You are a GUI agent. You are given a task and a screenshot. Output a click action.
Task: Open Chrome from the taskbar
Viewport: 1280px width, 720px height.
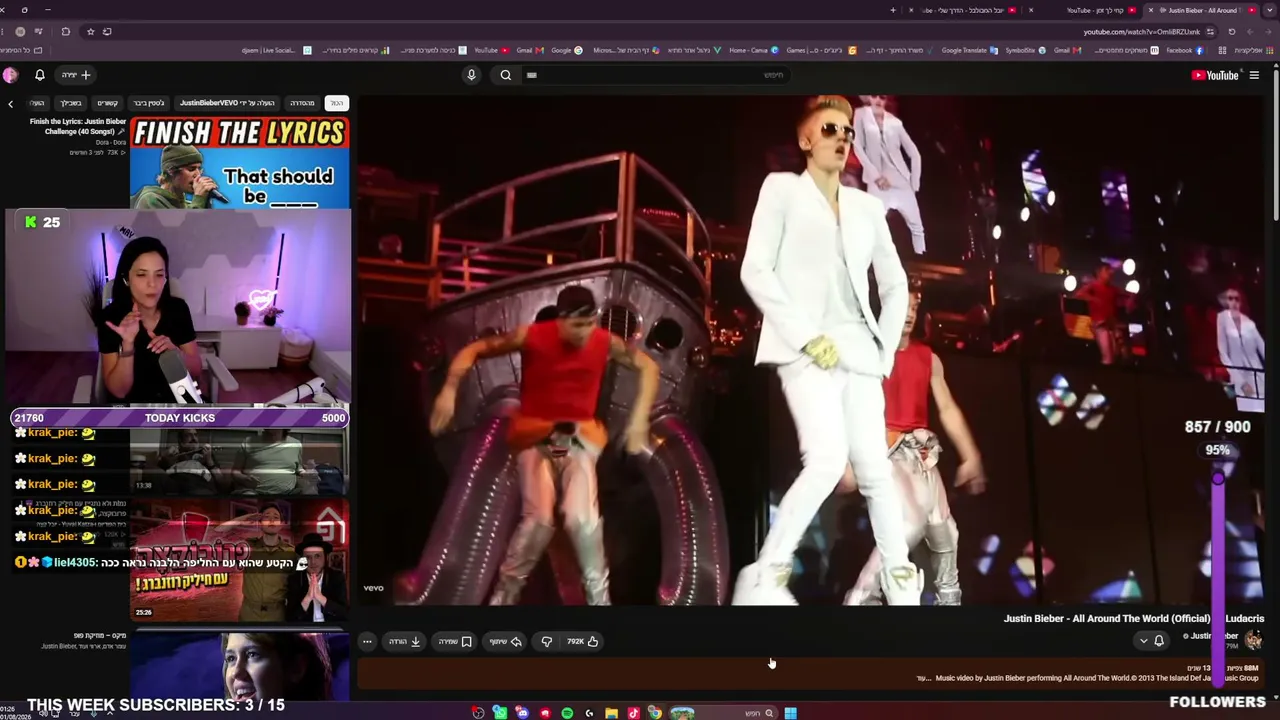point(655,713)
